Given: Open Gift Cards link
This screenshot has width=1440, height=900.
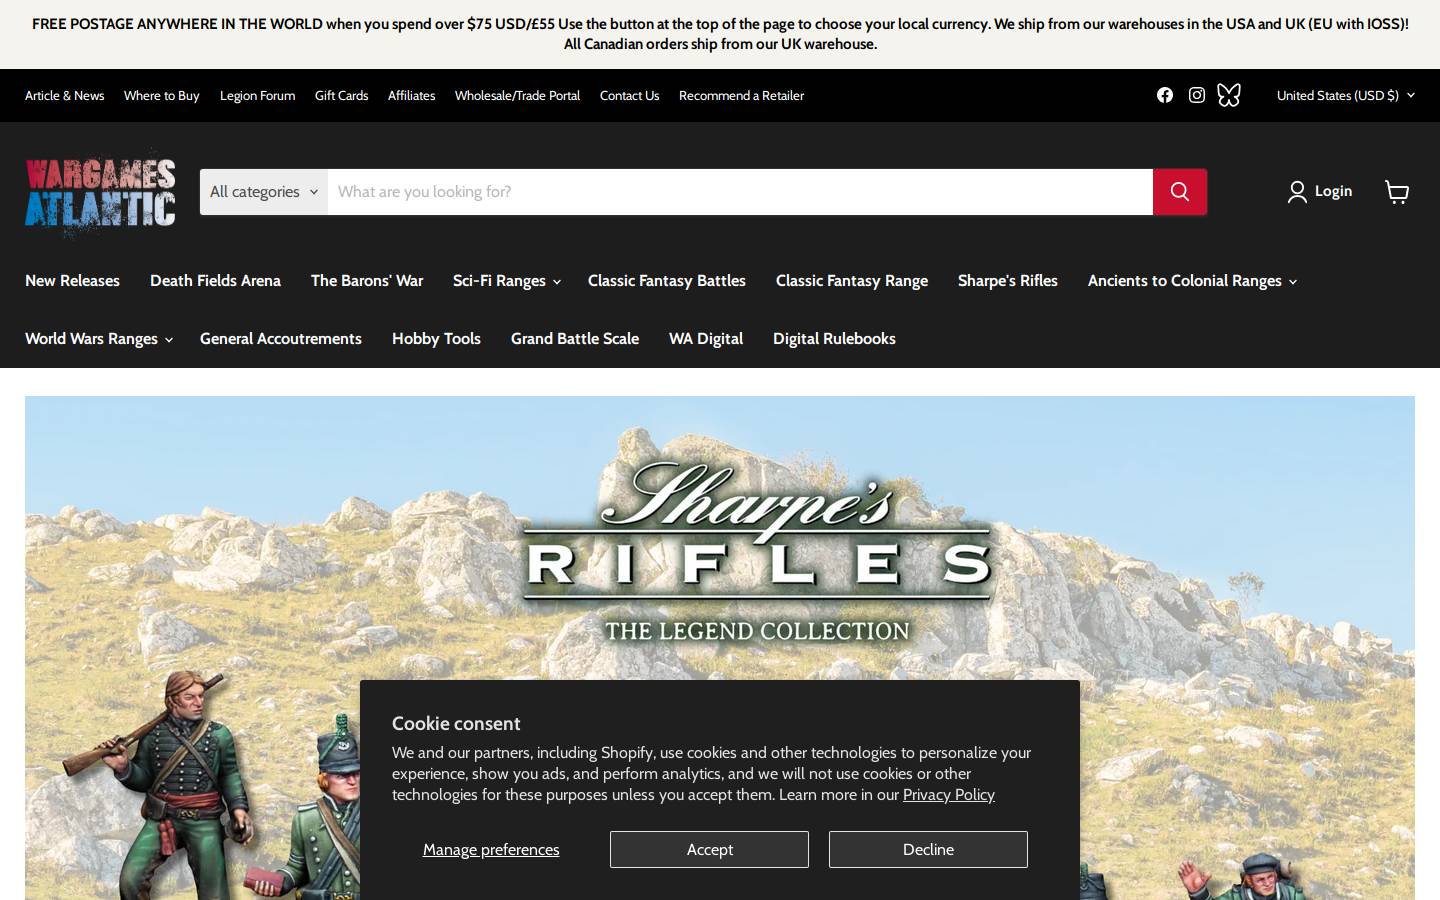Looking at the screenshot, I should (341, 95).
